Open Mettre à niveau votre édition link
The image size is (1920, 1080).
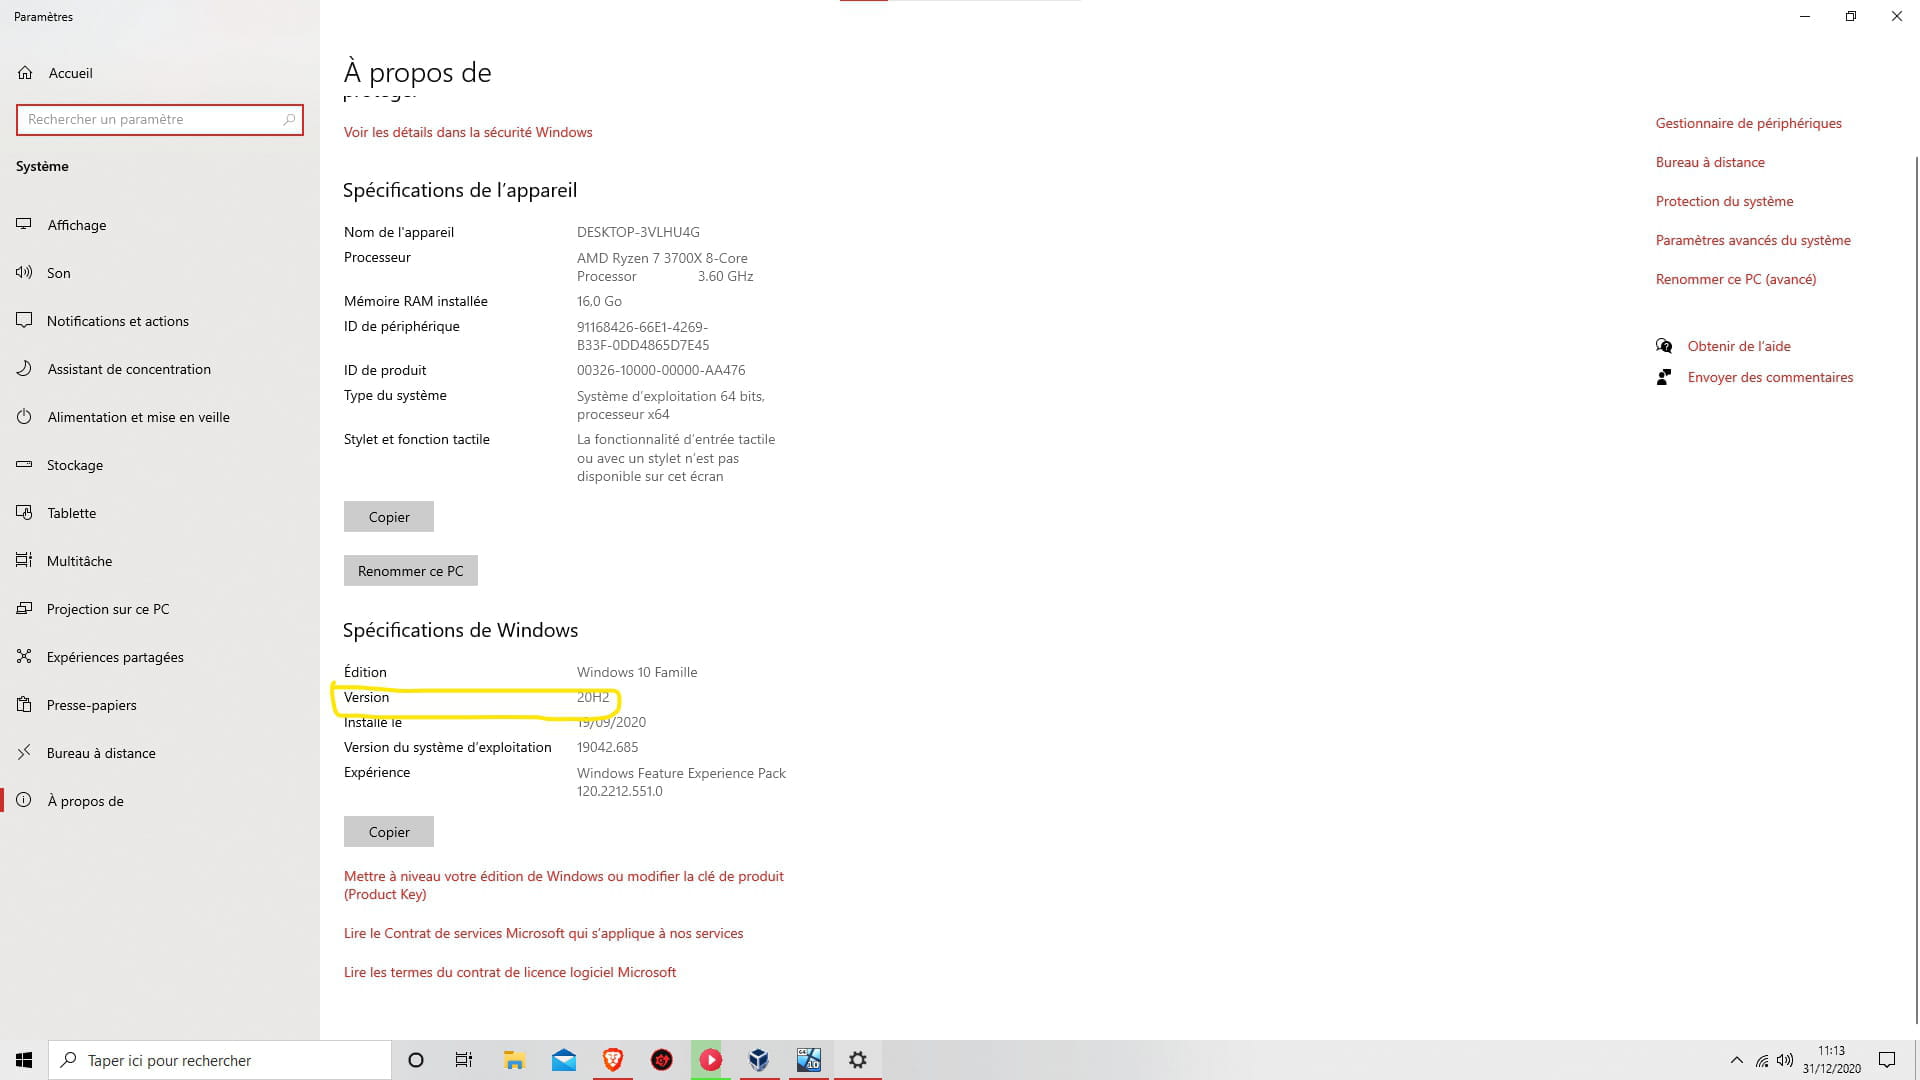564,885
